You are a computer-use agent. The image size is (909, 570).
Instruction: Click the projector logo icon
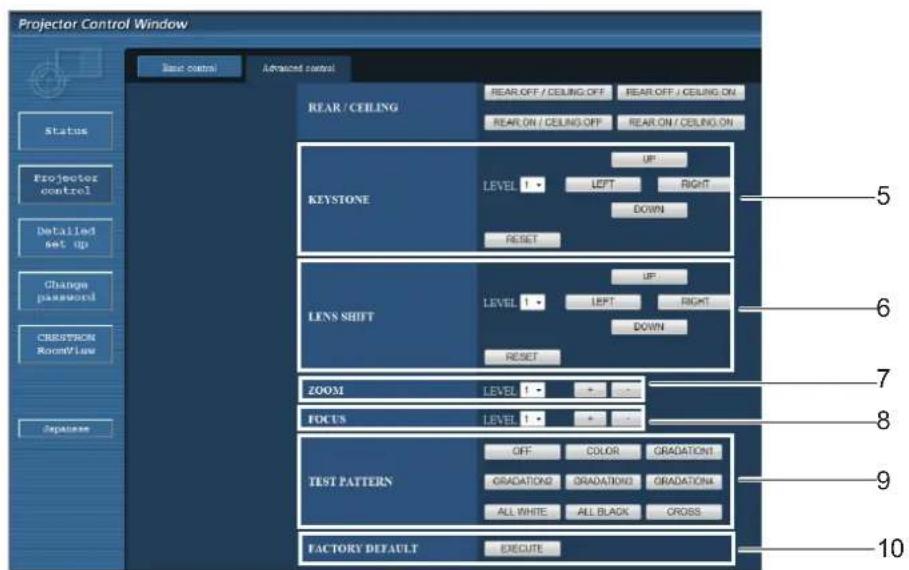tap(66, 73)
